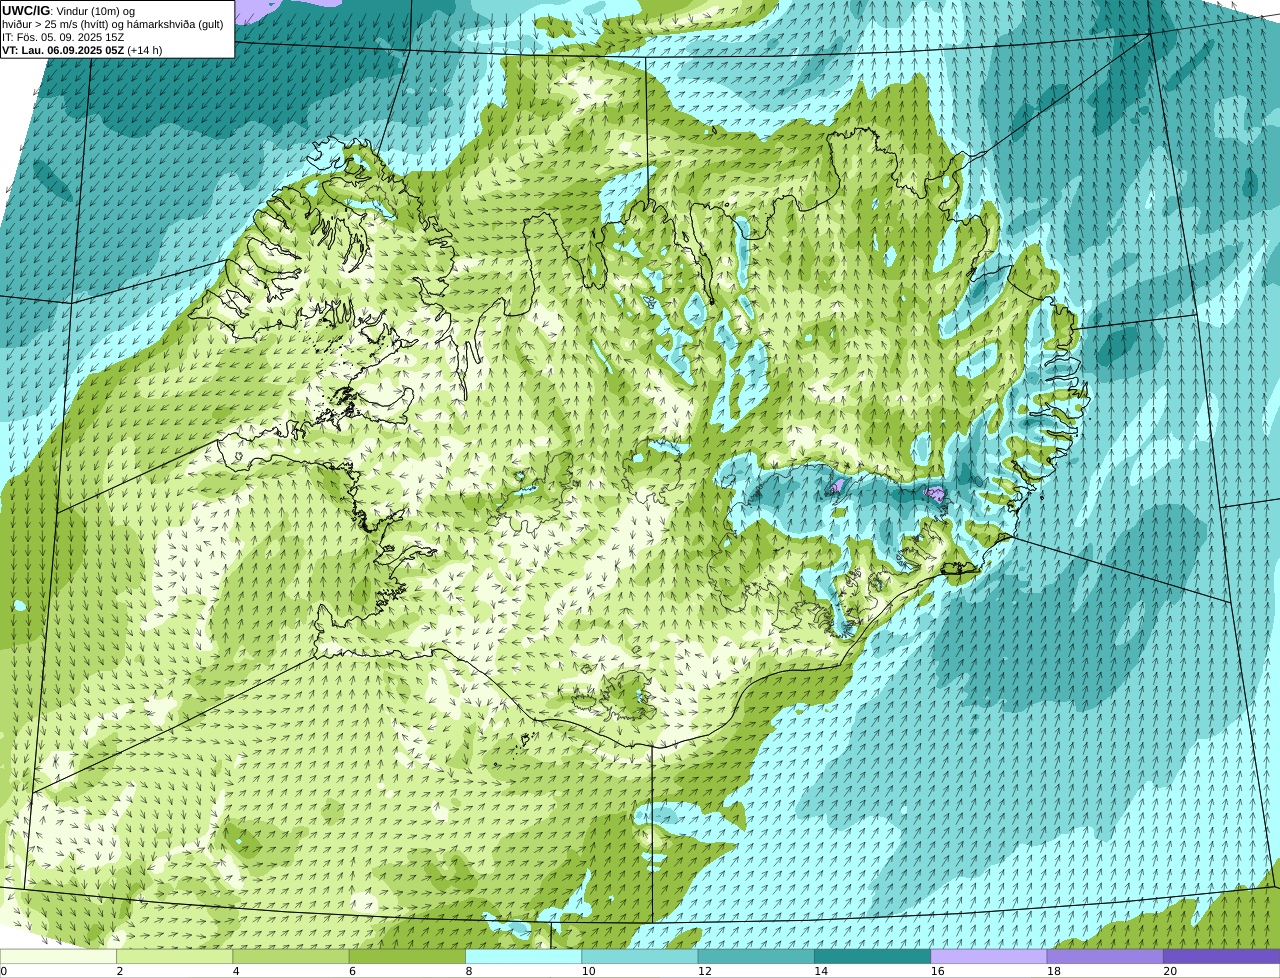Click the "0" legend scale label

pos(4,971)
